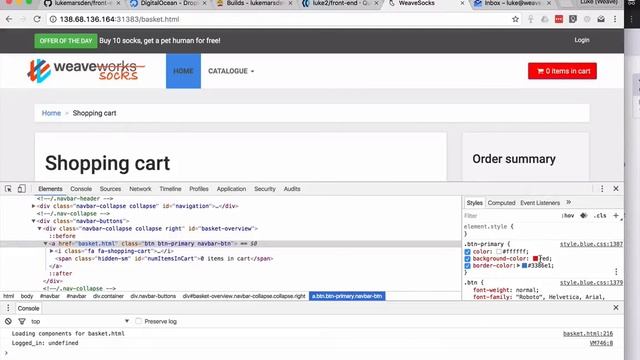Activate the inspect element picker icon
The height and width of the screenshot is (360, 640).
click(8, 189)
